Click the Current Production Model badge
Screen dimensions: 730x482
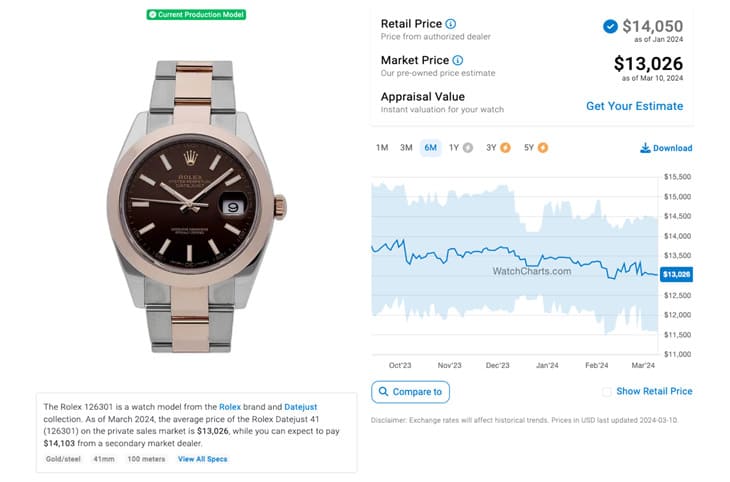coord(196,15)
